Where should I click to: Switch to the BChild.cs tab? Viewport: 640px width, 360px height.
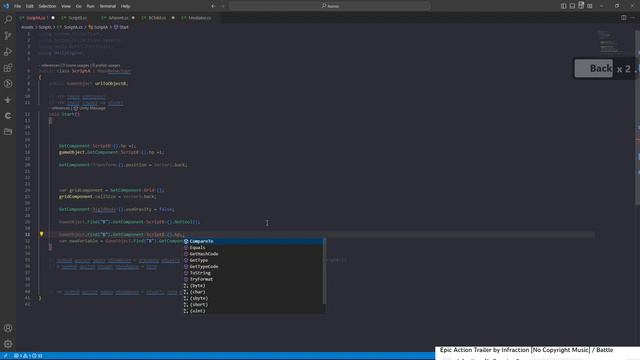click(x=157, y=18)
